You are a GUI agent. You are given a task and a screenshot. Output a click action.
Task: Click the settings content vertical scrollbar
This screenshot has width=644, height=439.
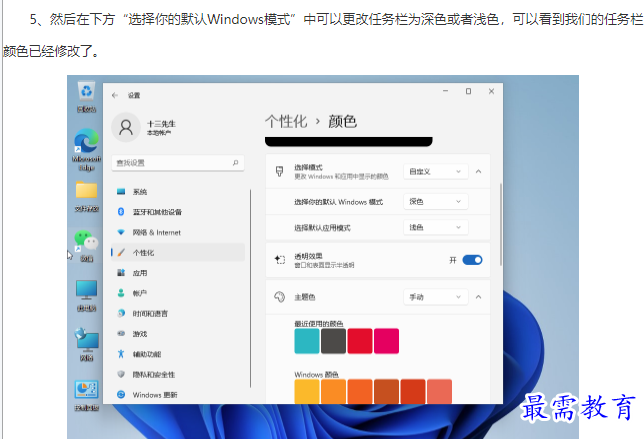coord(501,224)
